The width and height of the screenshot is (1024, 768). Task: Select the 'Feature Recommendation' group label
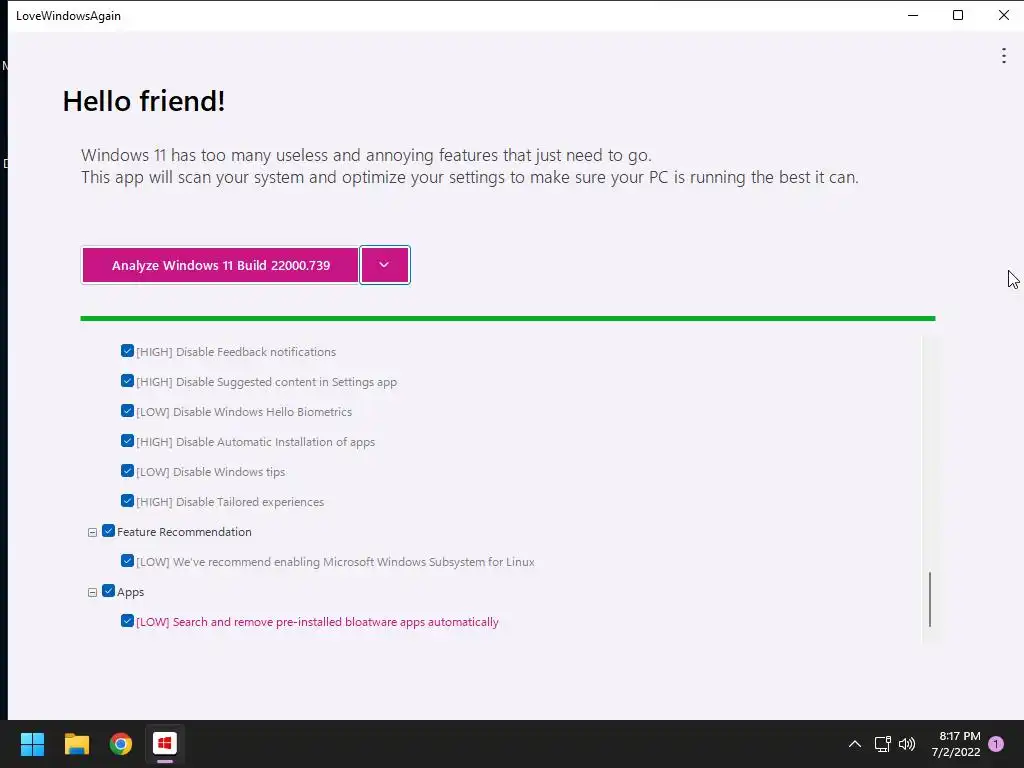184,532
